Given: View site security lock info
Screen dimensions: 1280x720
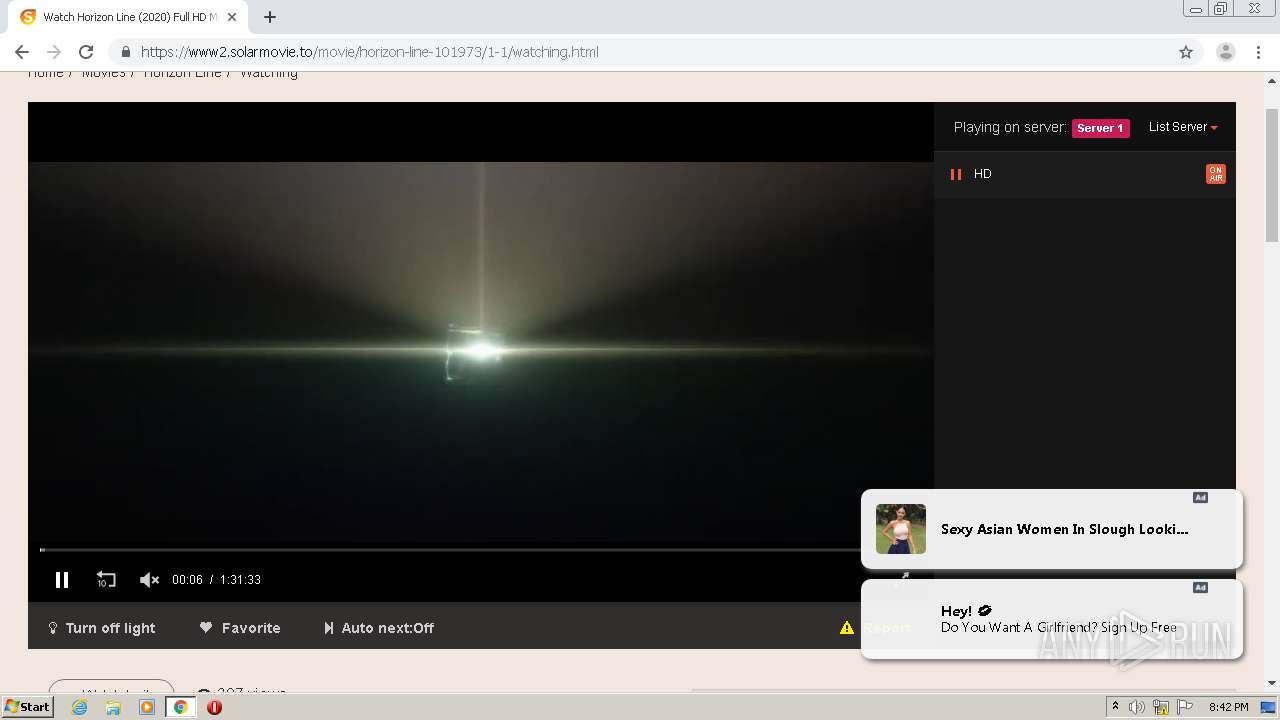Looking at the screenshot, I should 126,52.
